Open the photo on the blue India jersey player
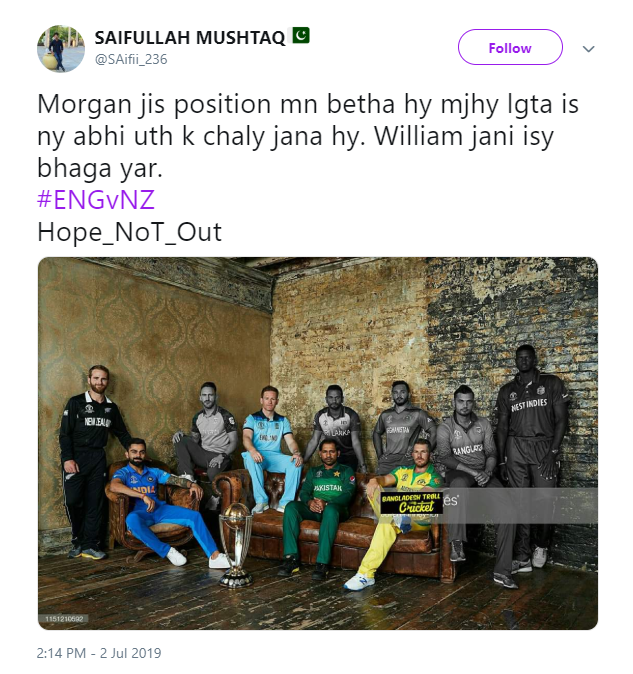 tap(157, 503)
